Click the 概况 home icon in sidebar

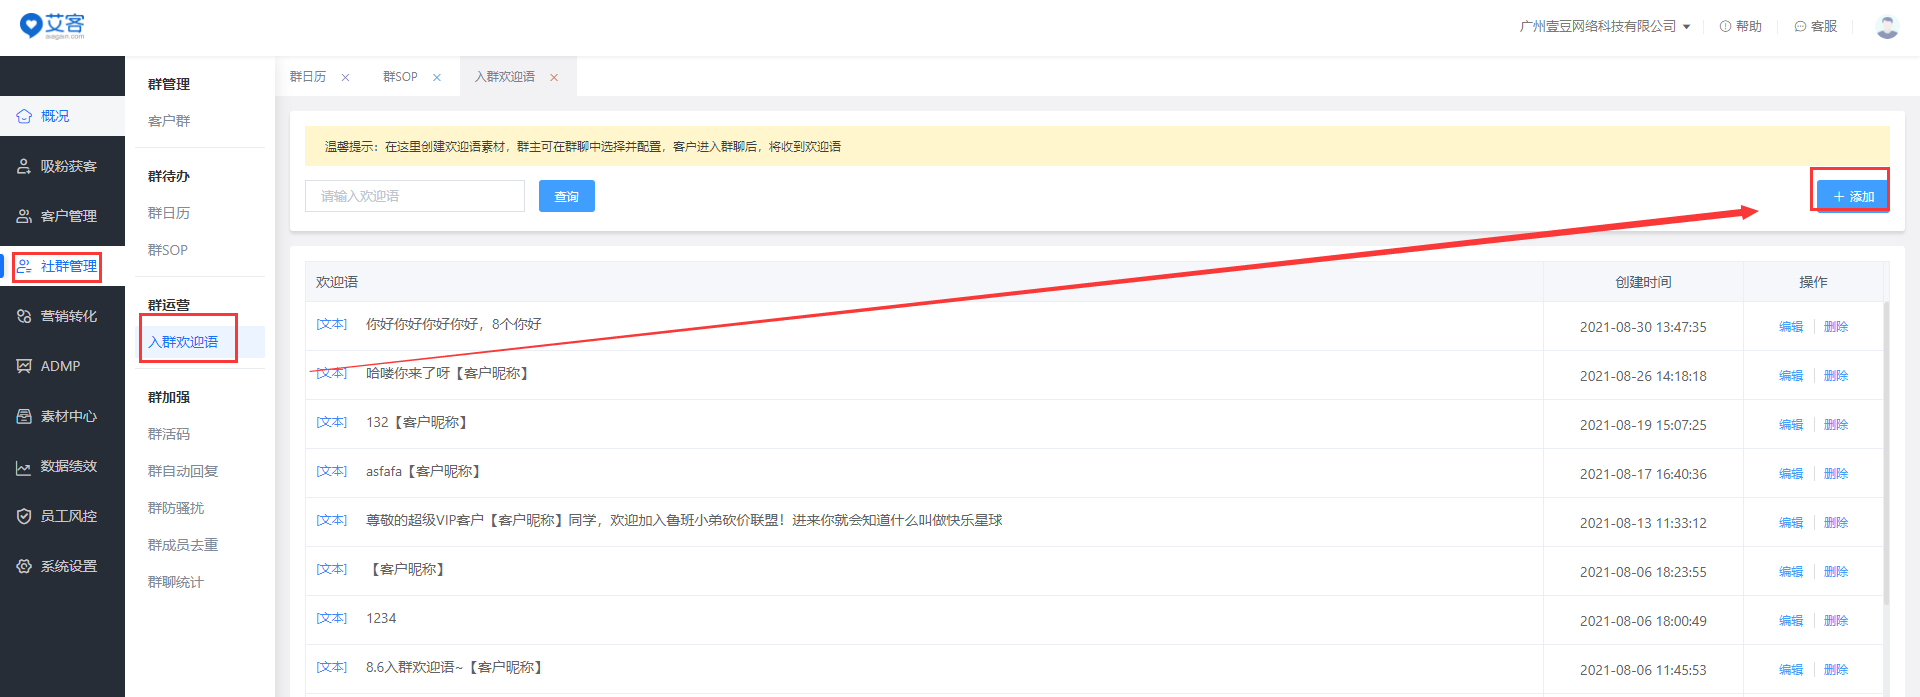pos(25,116)
